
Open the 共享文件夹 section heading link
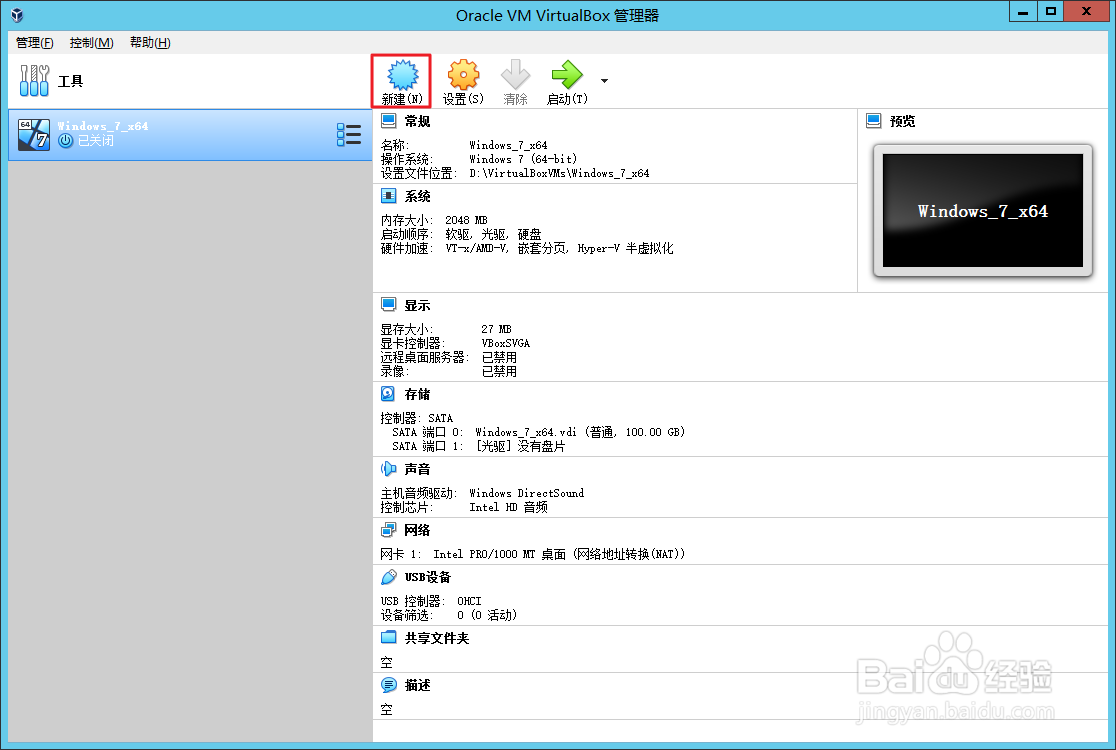point(437,638)
